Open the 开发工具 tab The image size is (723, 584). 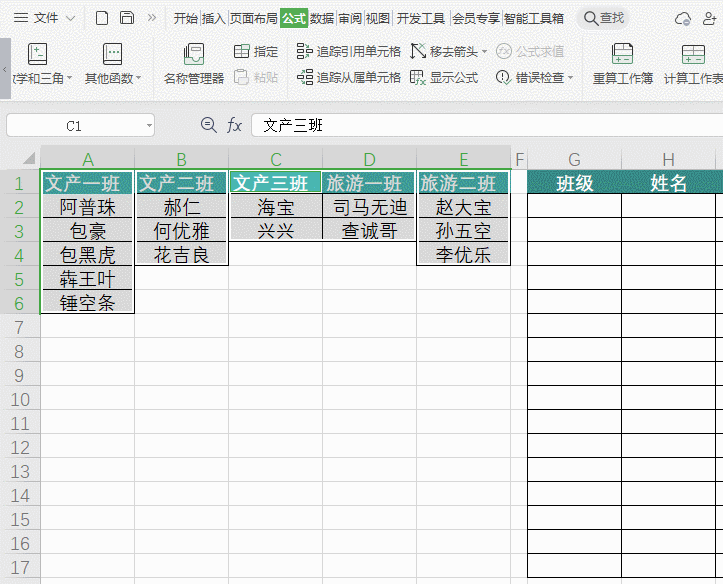tap(421, 18)
